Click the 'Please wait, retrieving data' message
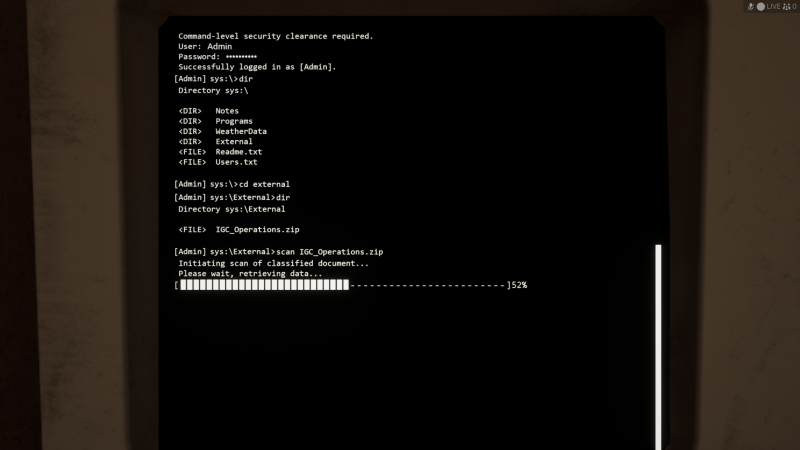The height and width of the screenshot is (450, 800). coord(250,273)
